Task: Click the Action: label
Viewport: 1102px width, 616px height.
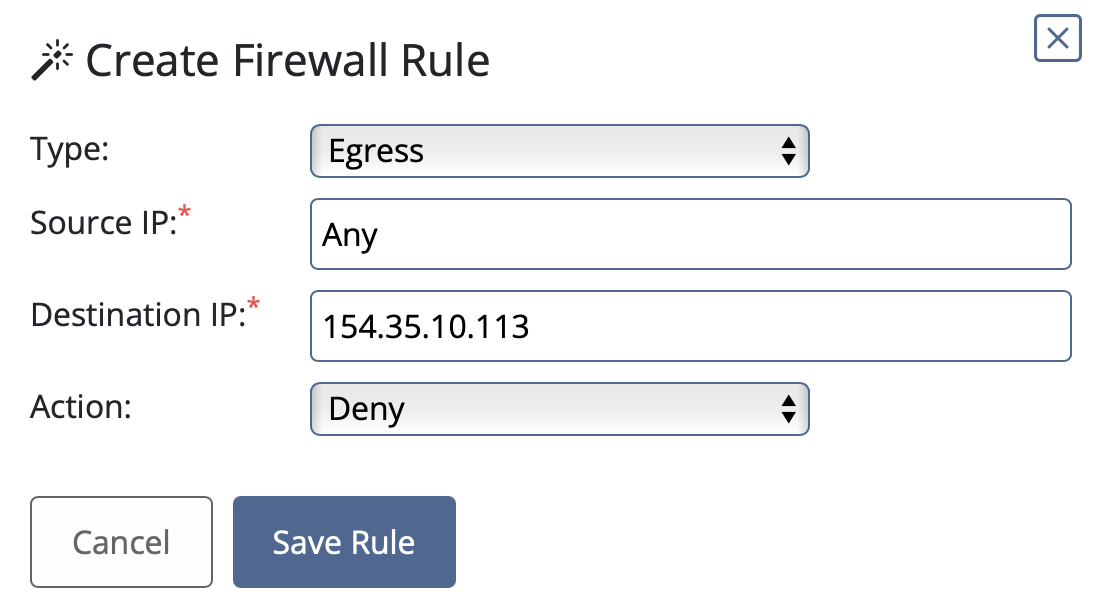Action: click(81, 407)
